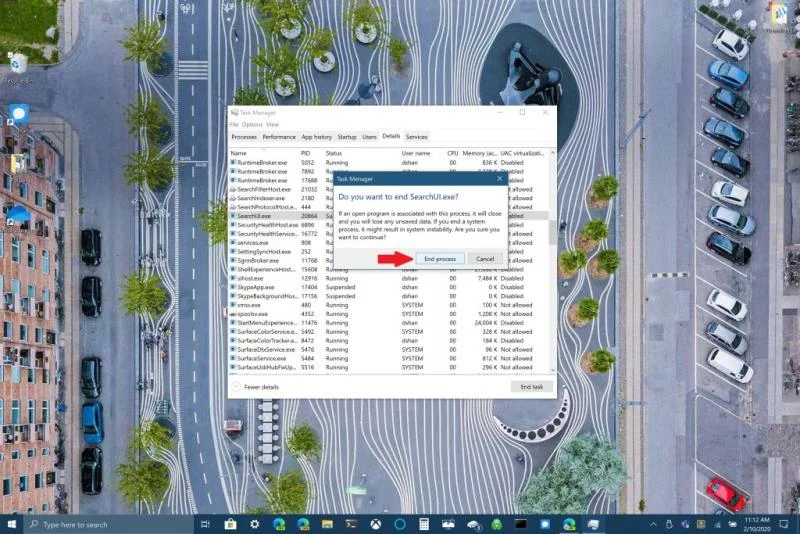Select the SurfaceDtxService.exe process
This screenshot has width=800, height=534.
coord(389,349)
